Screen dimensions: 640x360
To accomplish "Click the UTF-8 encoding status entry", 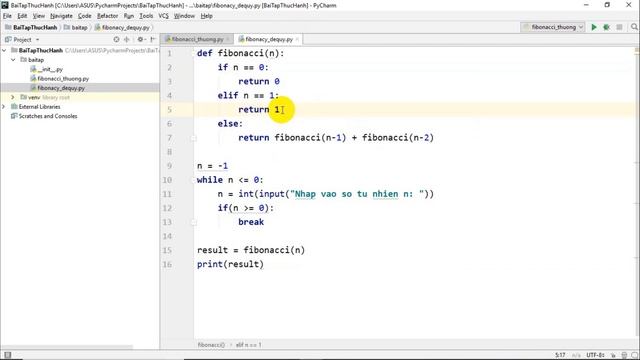I will [x=595, y=355].
